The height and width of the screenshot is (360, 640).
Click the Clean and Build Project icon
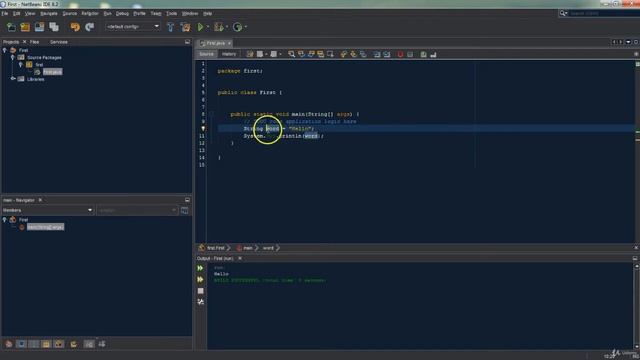click(x=185, y=27)
